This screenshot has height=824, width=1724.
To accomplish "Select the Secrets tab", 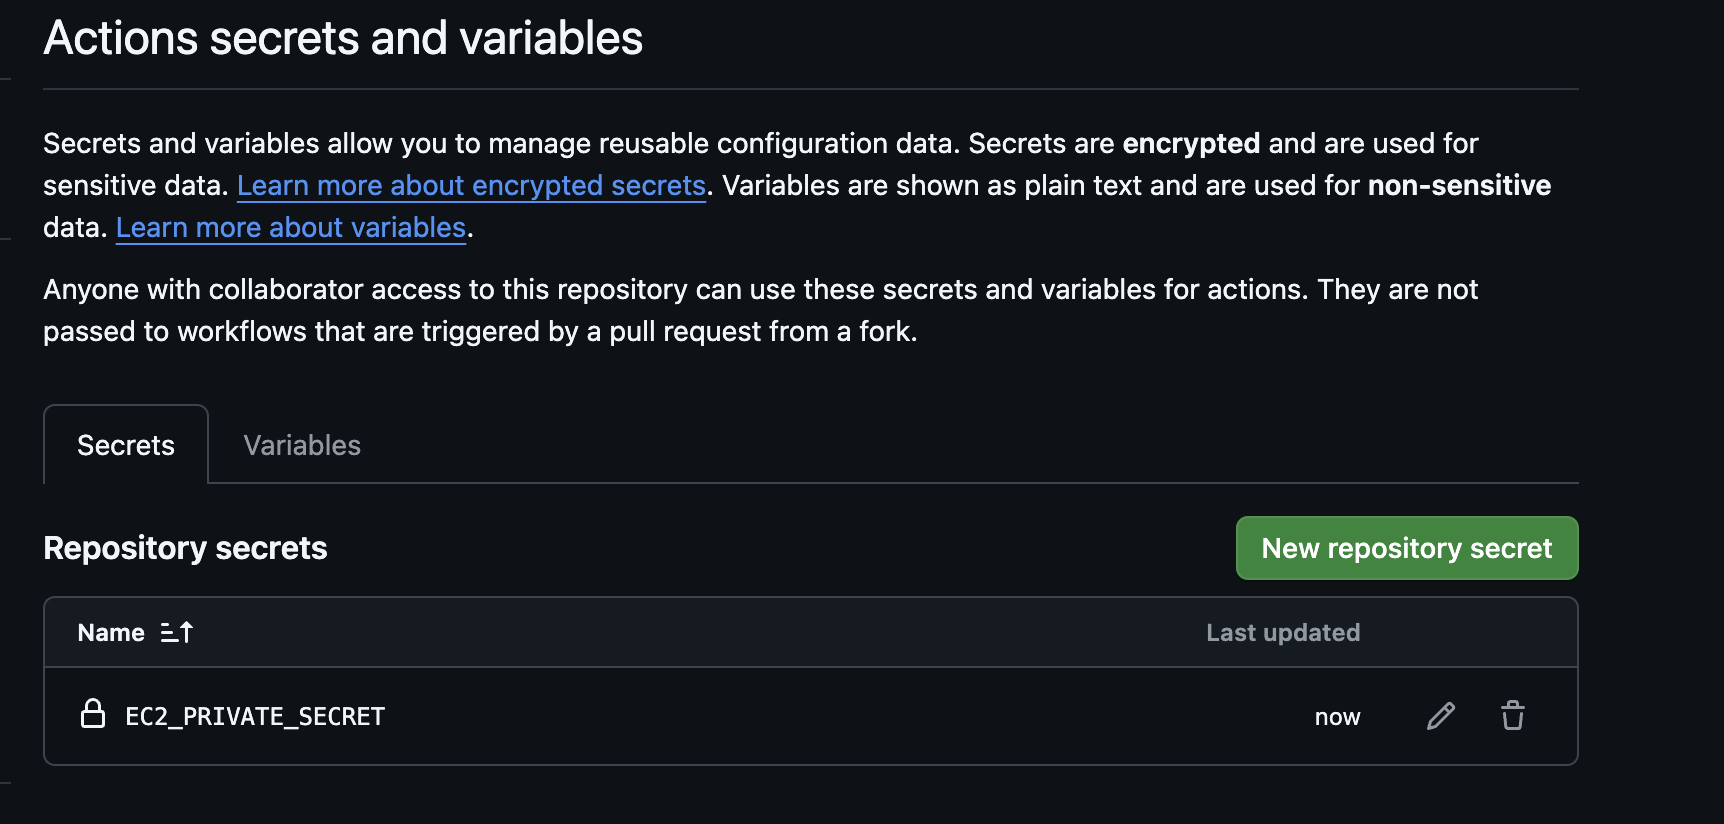I will coord(125,445).
